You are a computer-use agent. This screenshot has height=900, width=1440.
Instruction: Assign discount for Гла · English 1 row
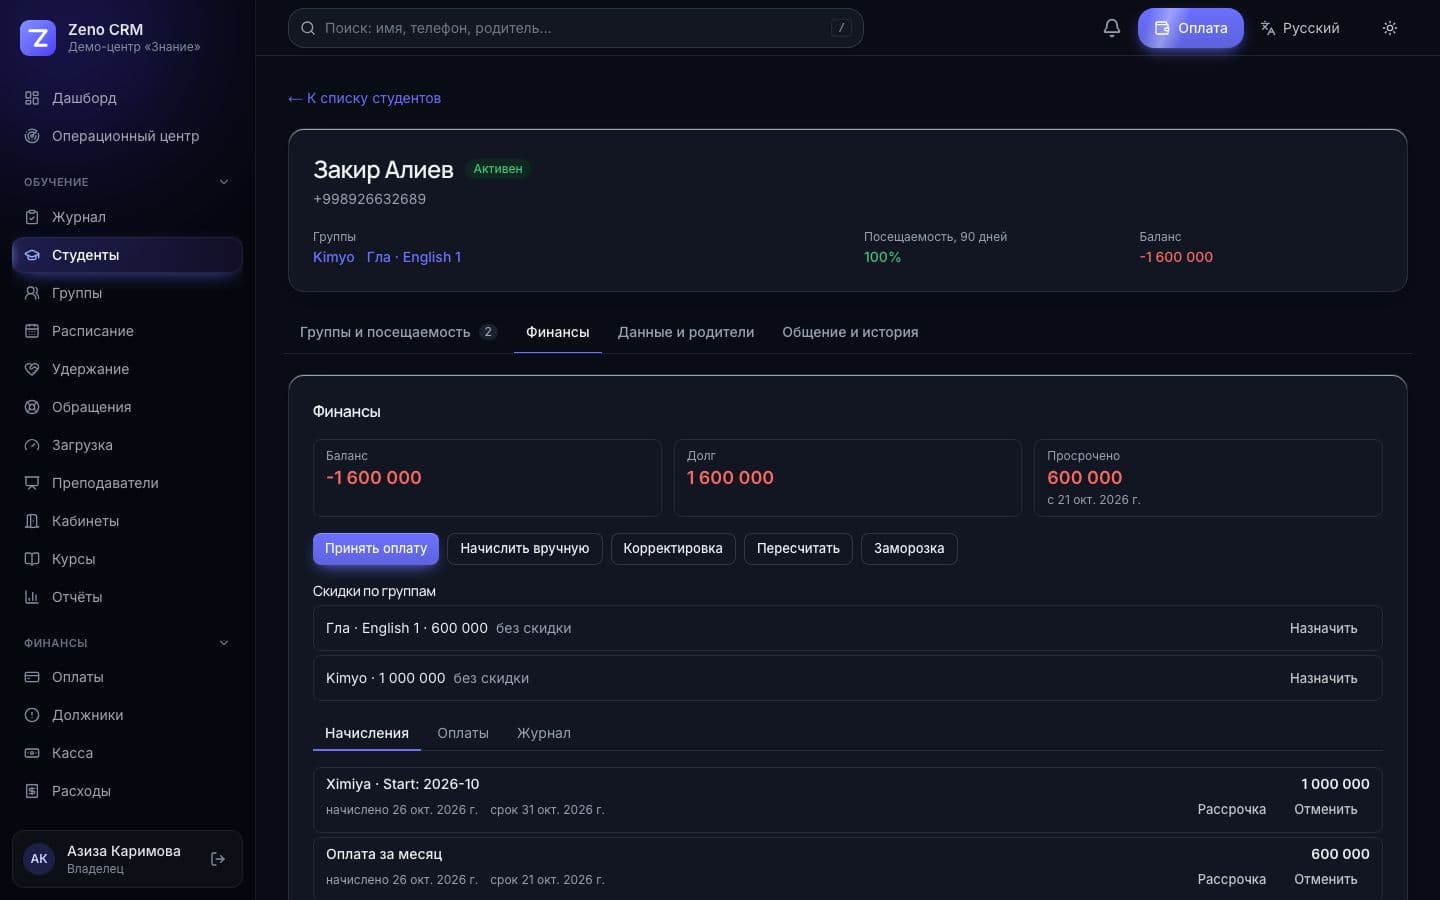[1323, 628]
